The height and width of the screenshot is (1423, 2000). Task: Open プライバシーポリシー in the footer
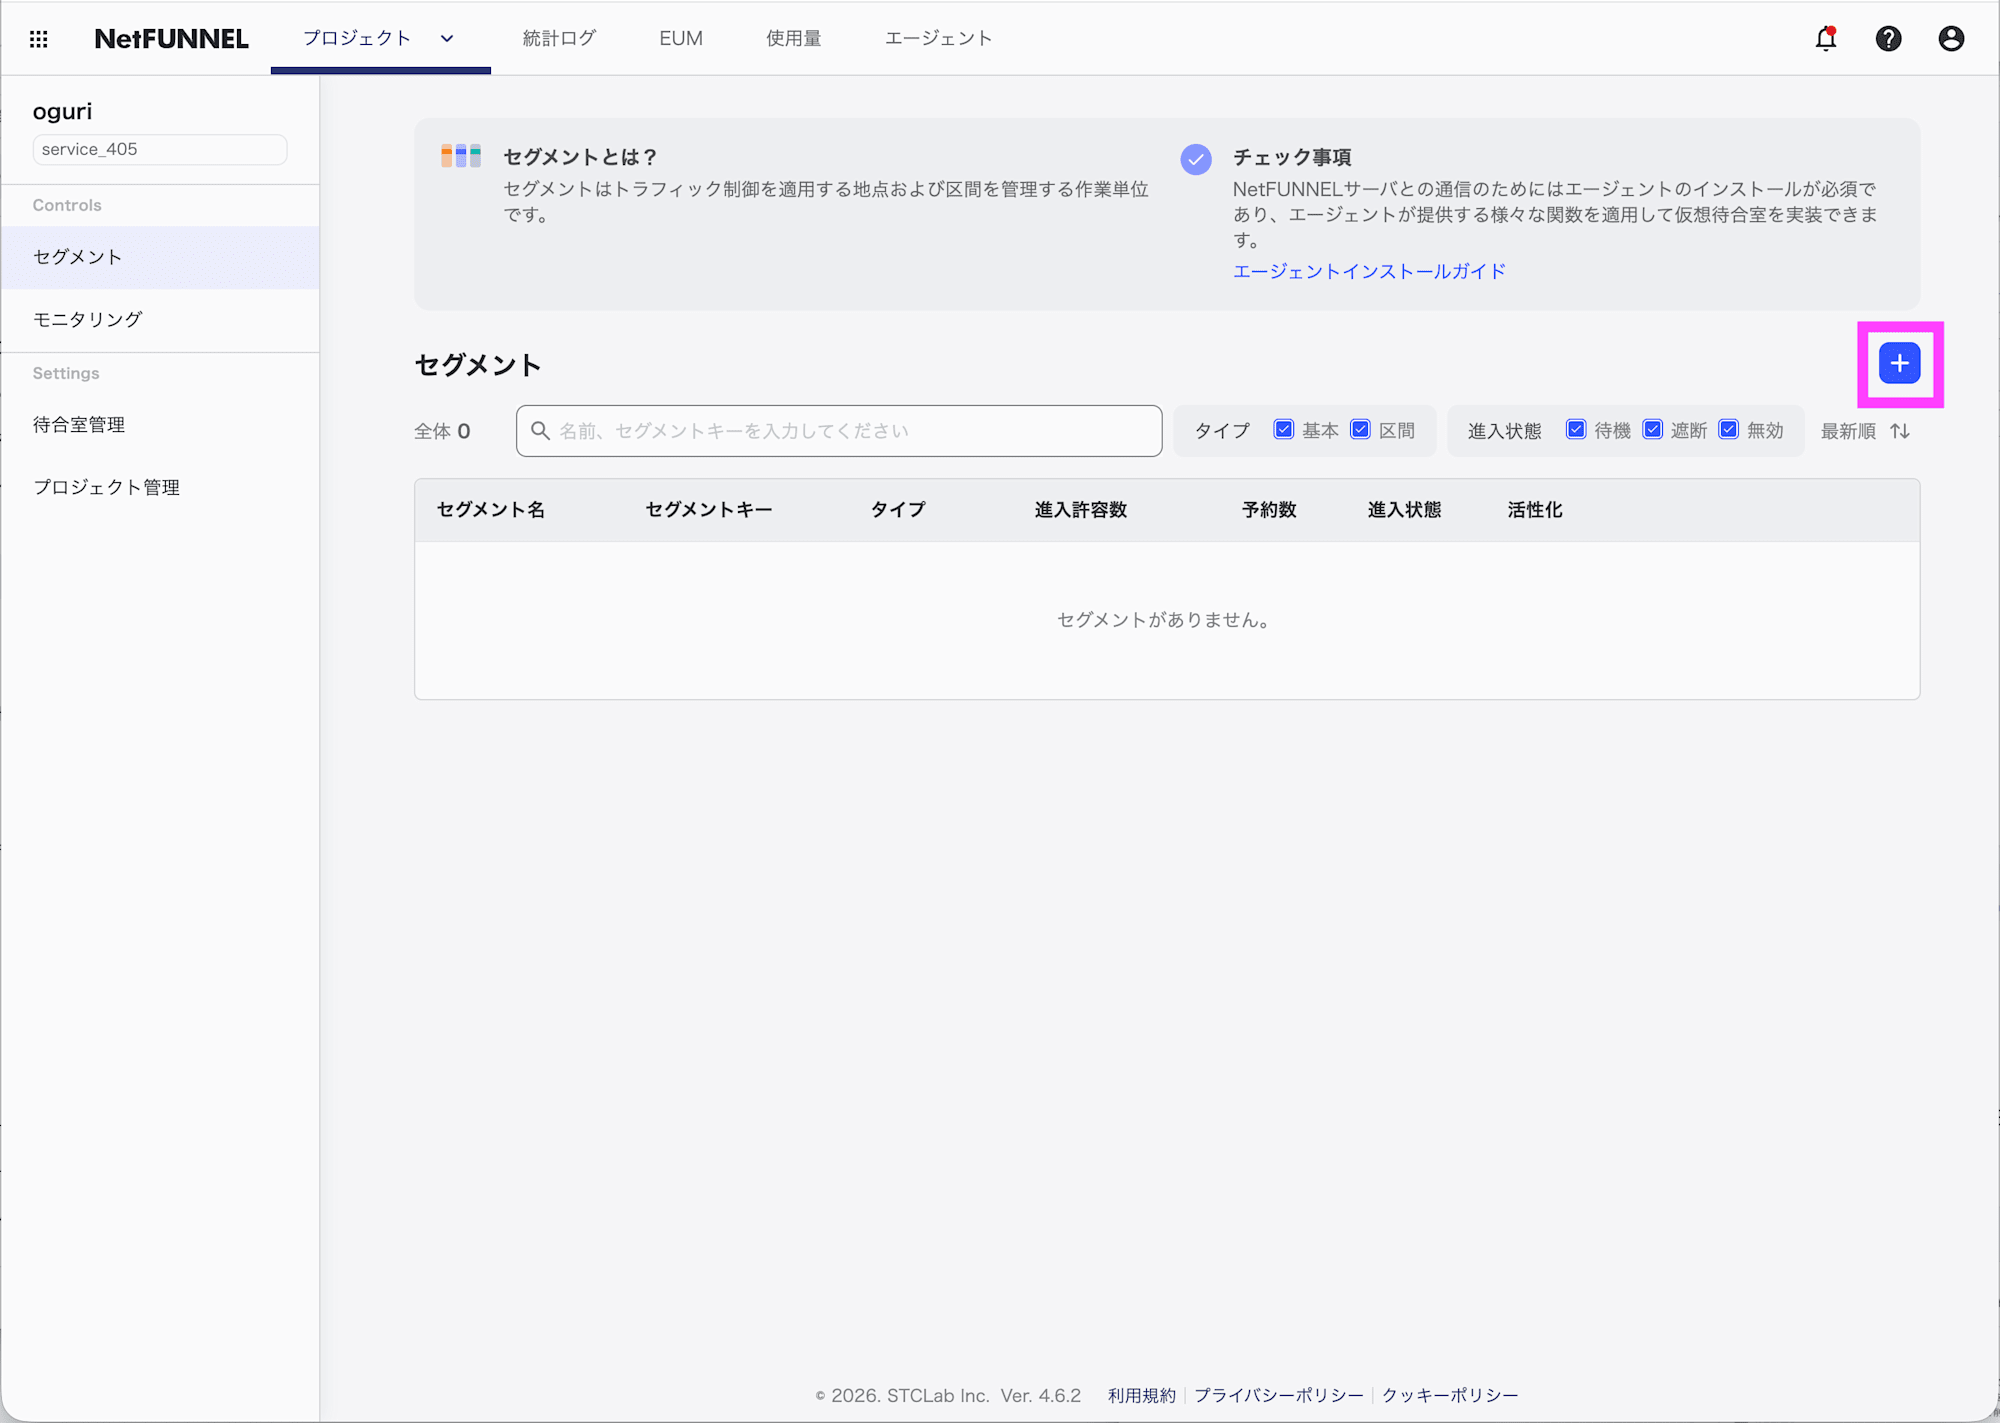click(x=1278, y=1395)
